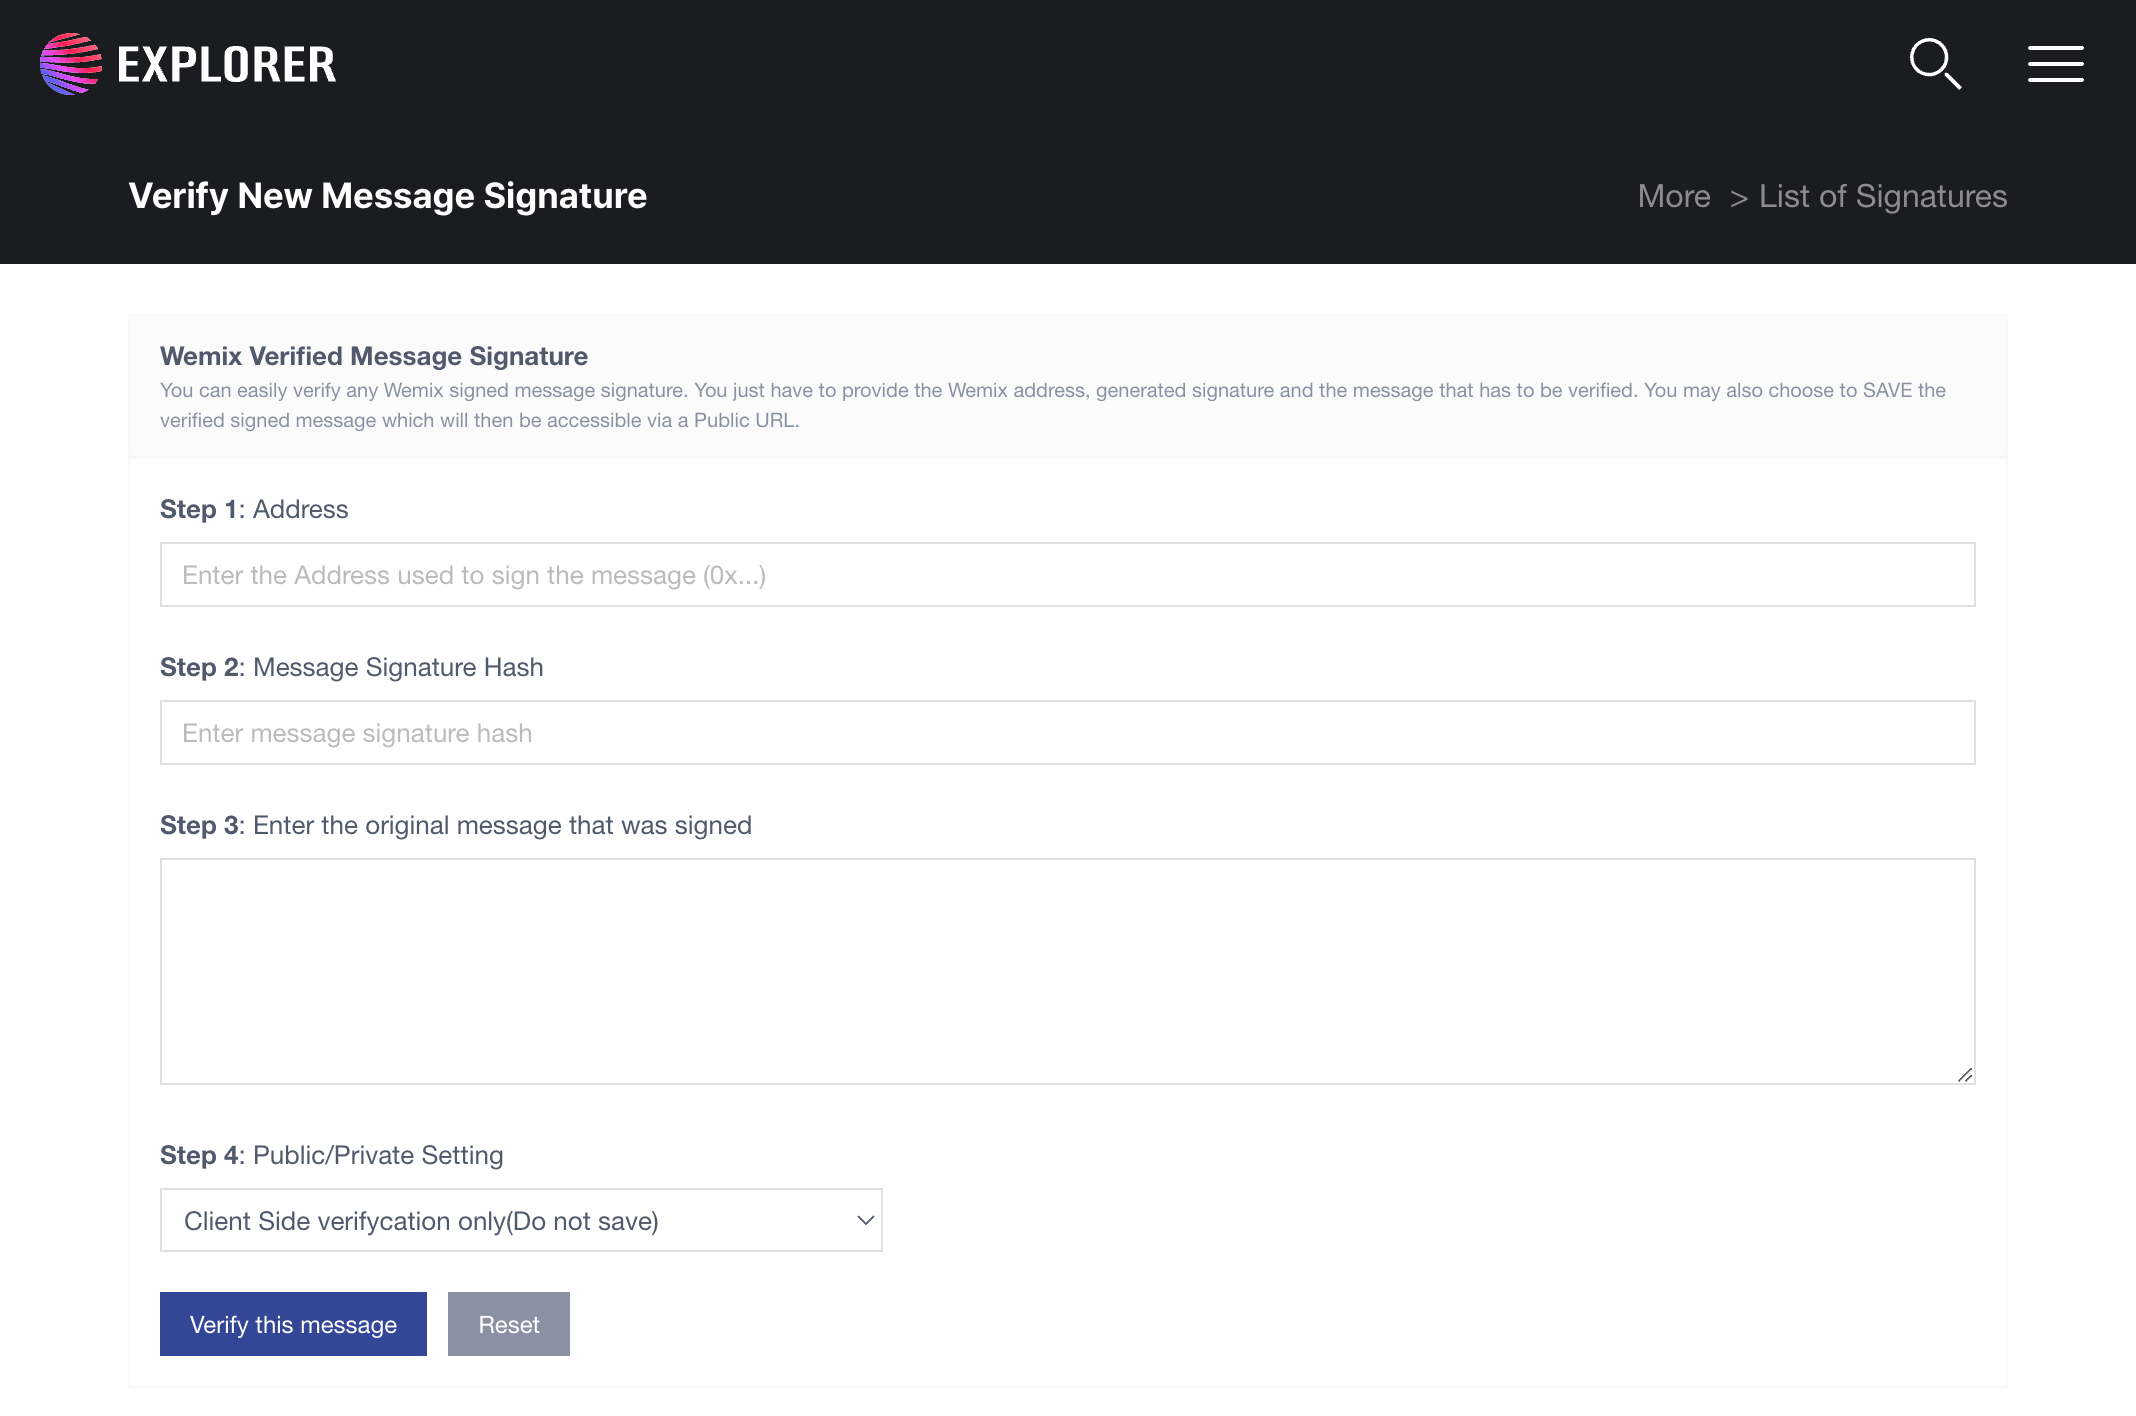Click the Verify New Message Signature heading

click(387, 196)
